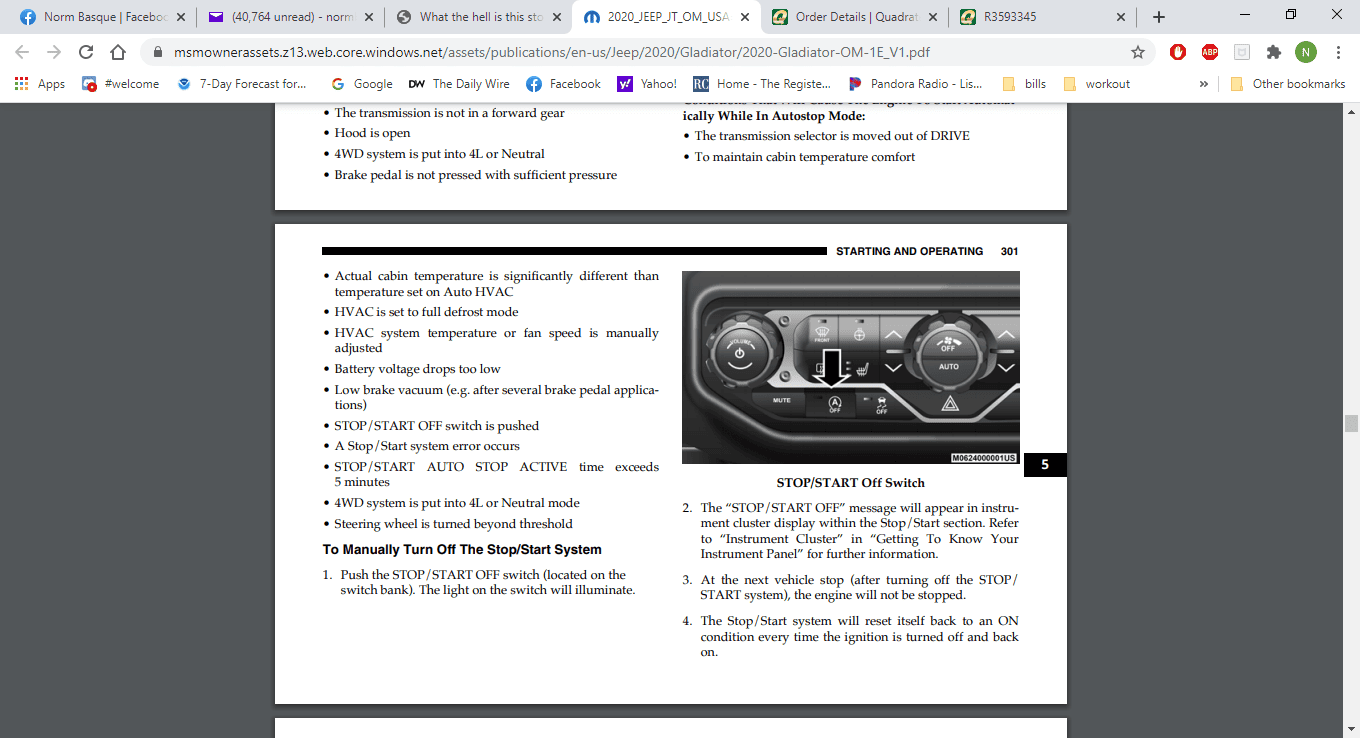
Task: Open the bills bookmark folder
Action: 1023,84
